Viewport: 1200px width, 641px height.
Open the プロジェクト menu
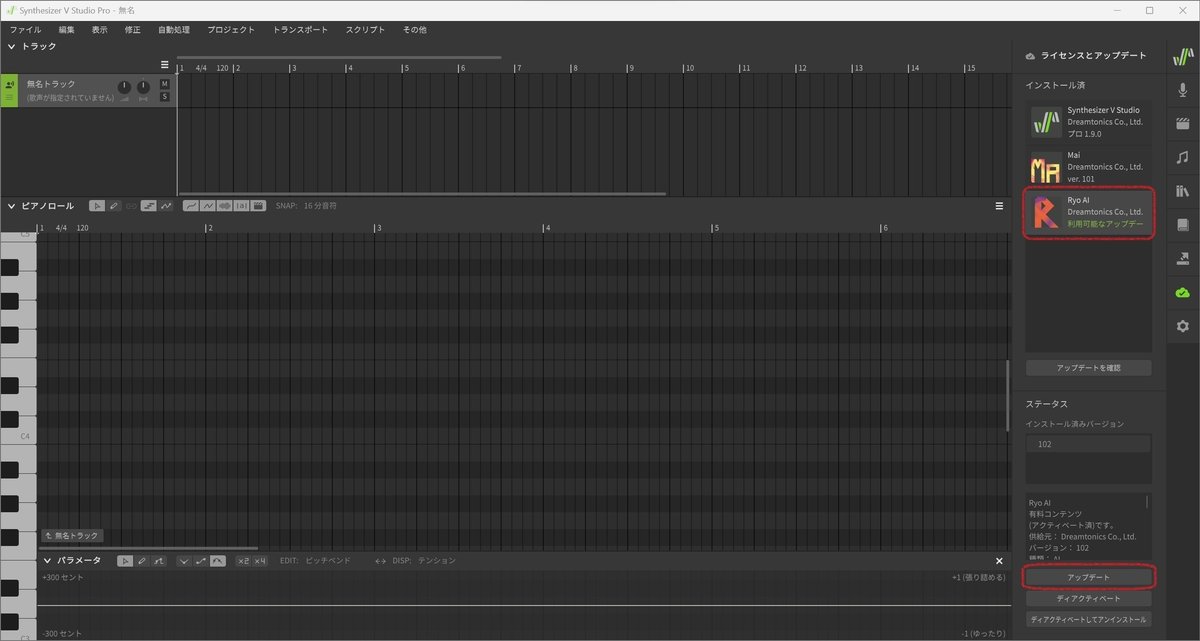point(229,29)
